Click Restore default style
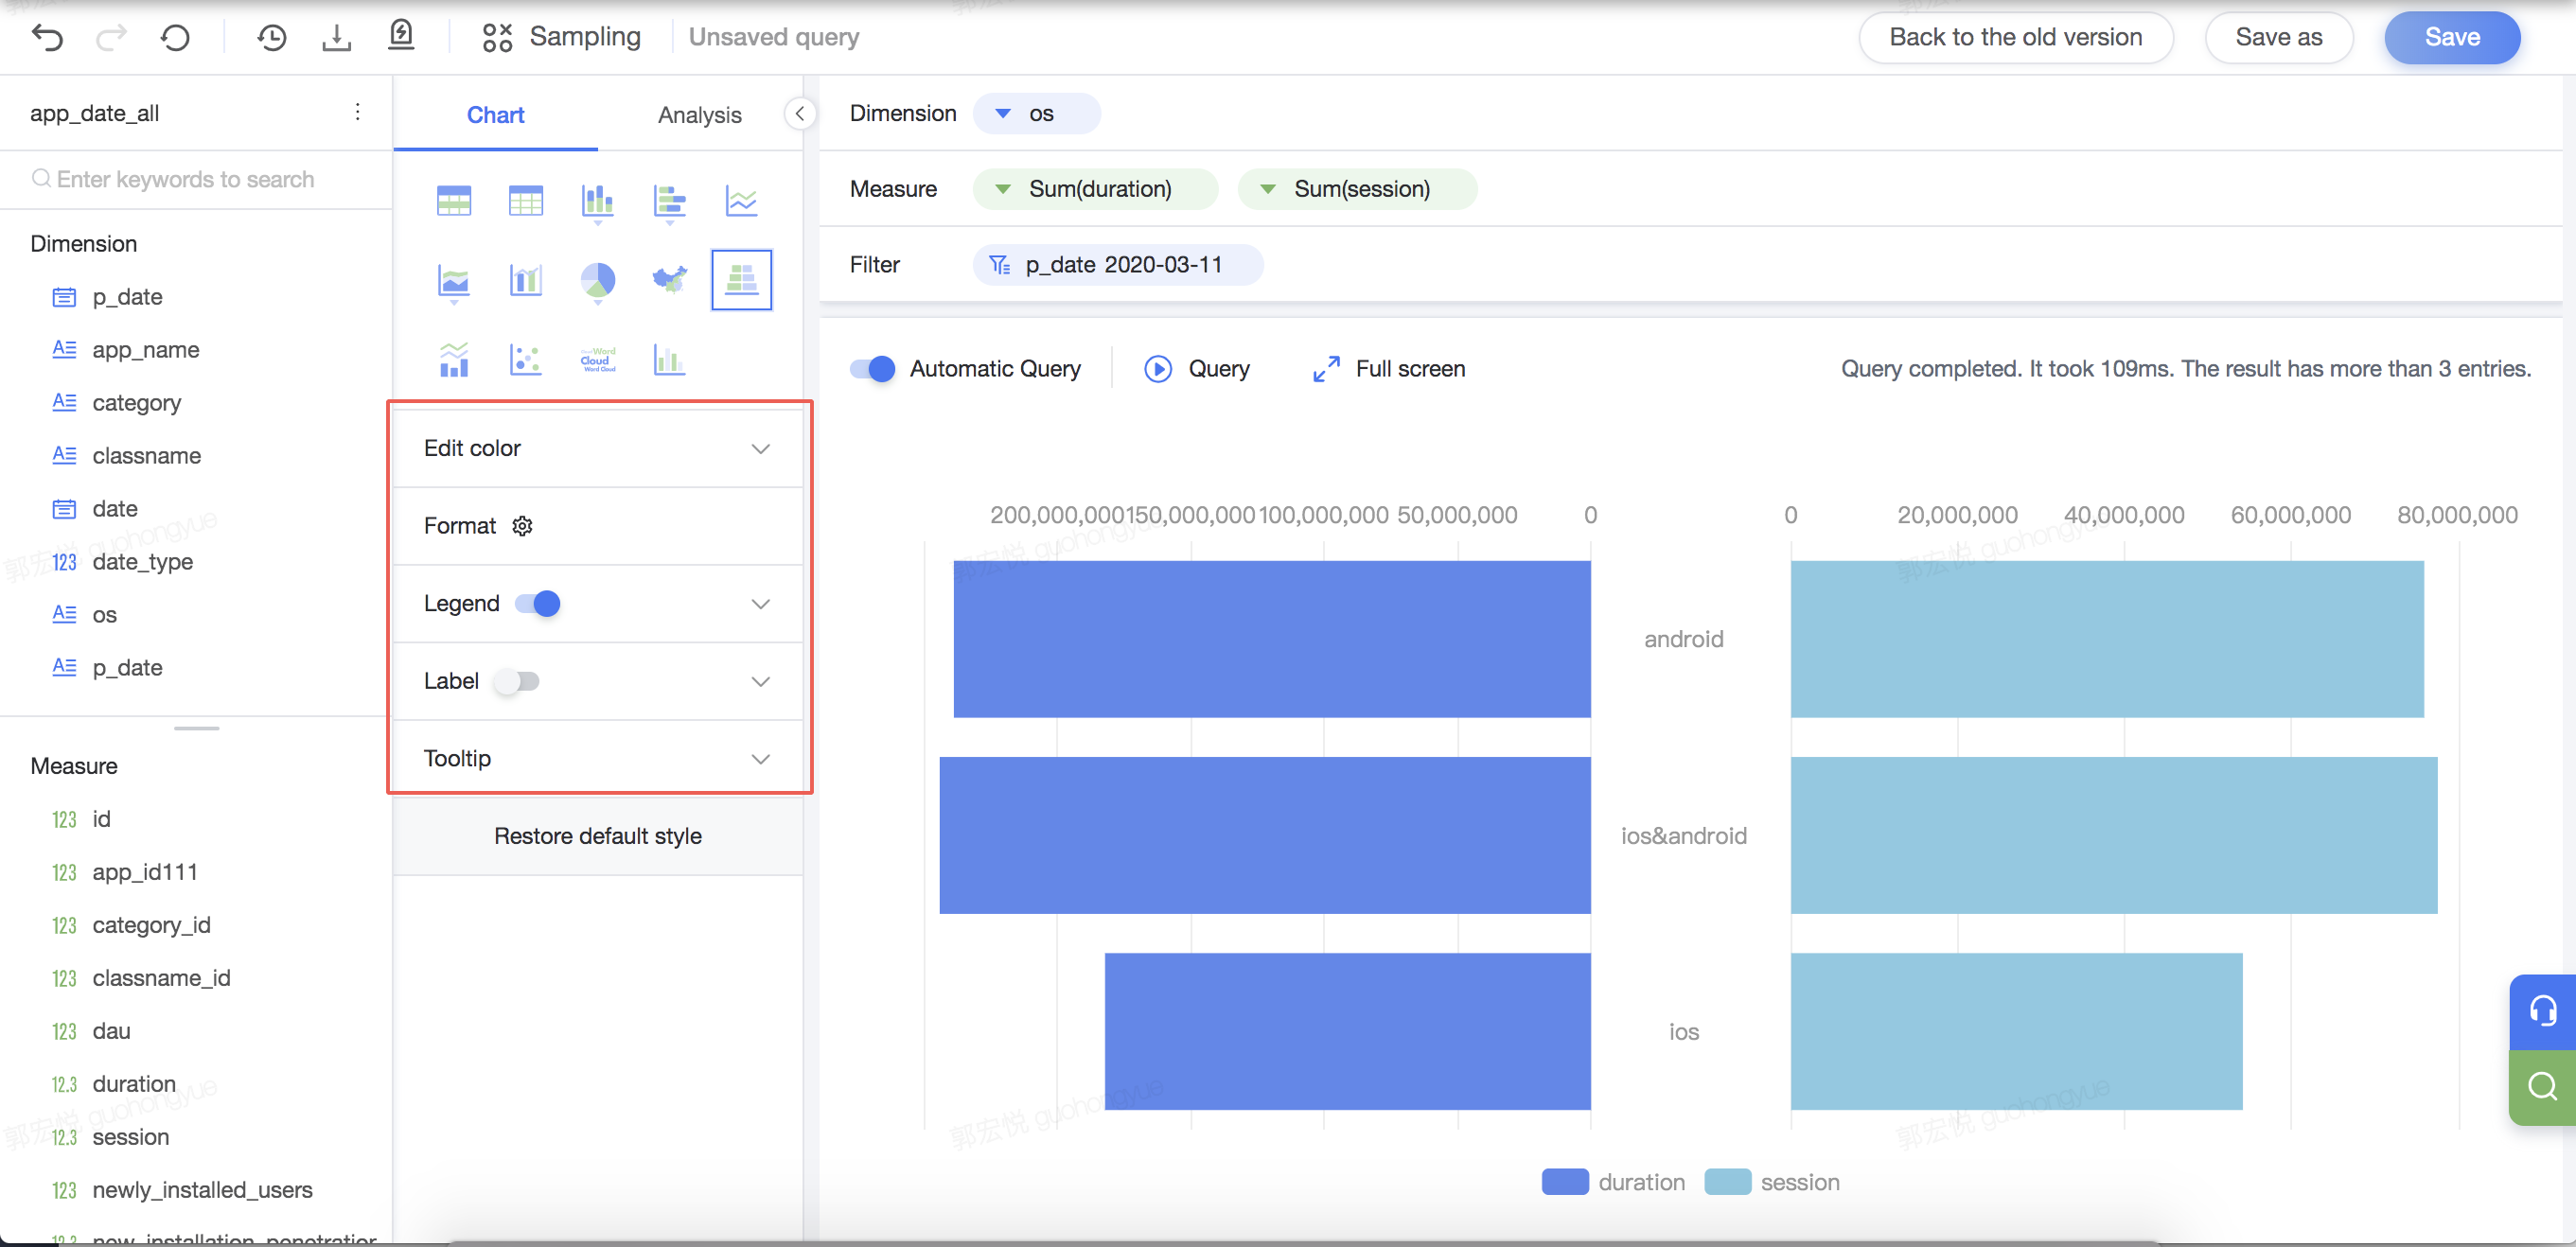Viewport: 2576px width, 1247px height. pos(598,836)
